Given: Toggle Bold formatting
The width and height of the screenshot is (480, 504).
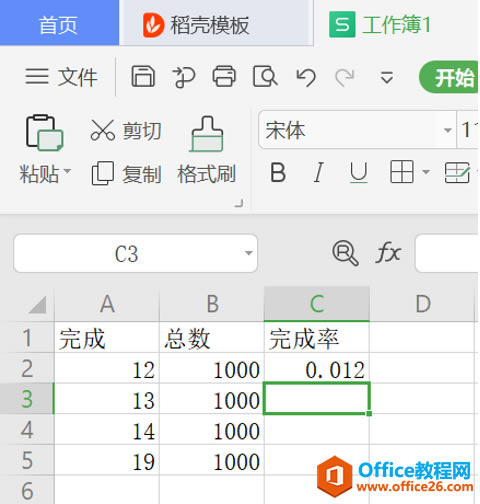Looking at the screenshot, I should point(278,172).
